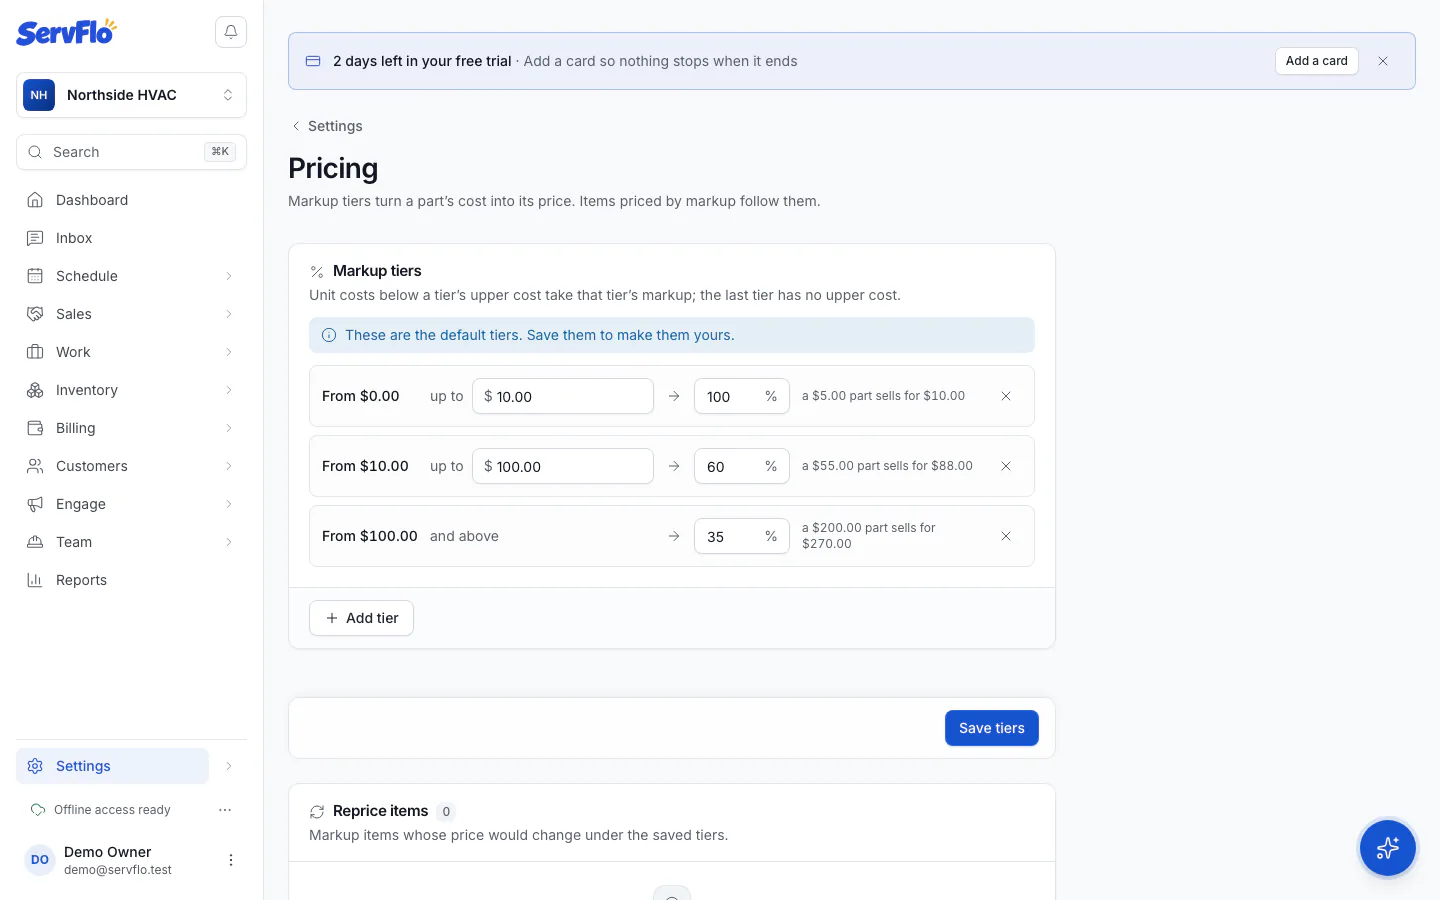Remove the From $10.00 markup tier

(x=1006, y=466)
